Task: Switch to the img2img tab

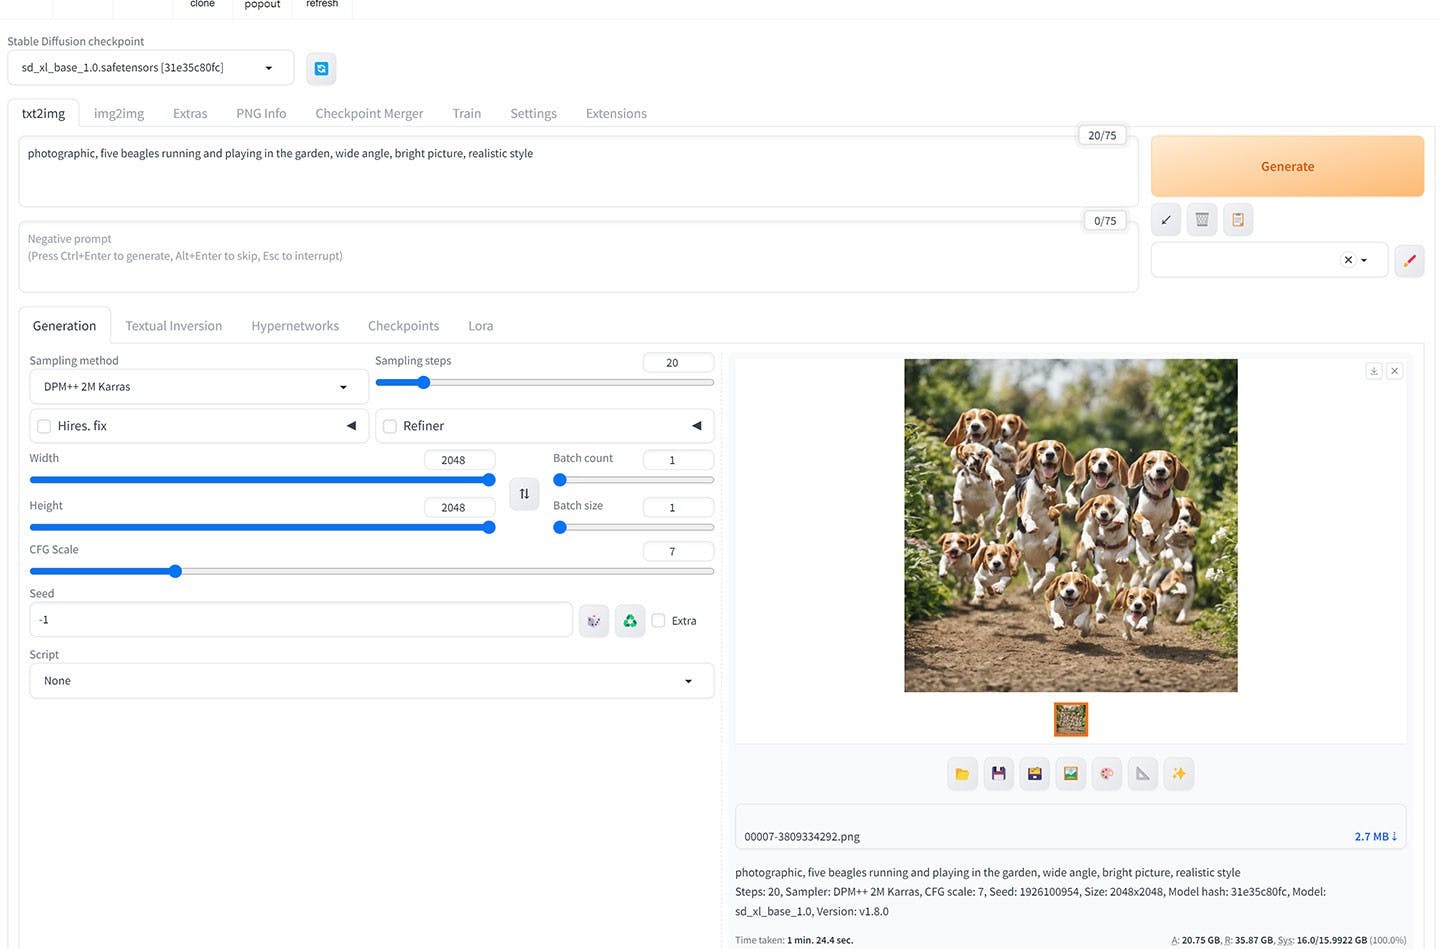Action: 119,114
